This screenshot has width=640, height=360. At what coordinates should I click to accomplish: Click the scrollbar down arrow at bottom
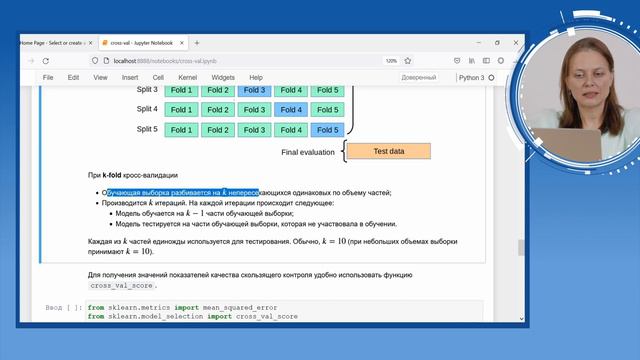coord(521,318)
